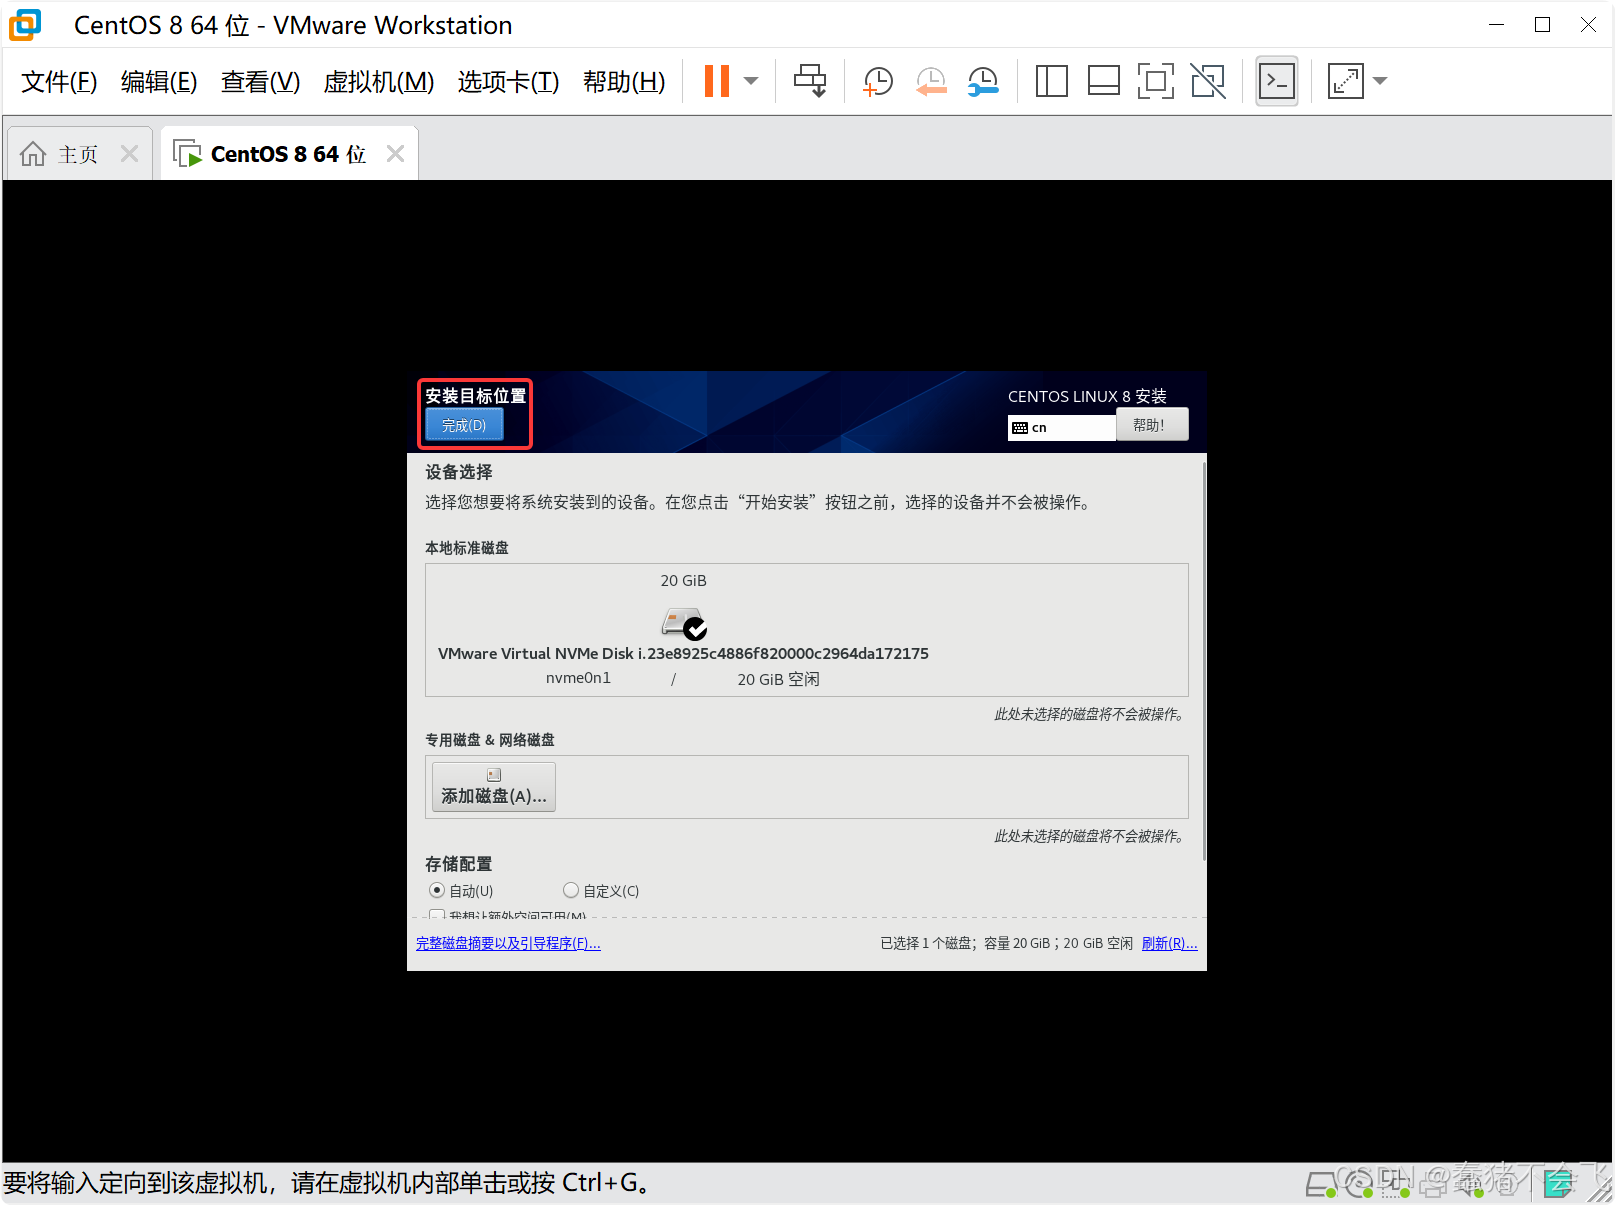Click the message log note status icon
Viewport: 1615px width, 1205px height.
pos(1557,1184)
